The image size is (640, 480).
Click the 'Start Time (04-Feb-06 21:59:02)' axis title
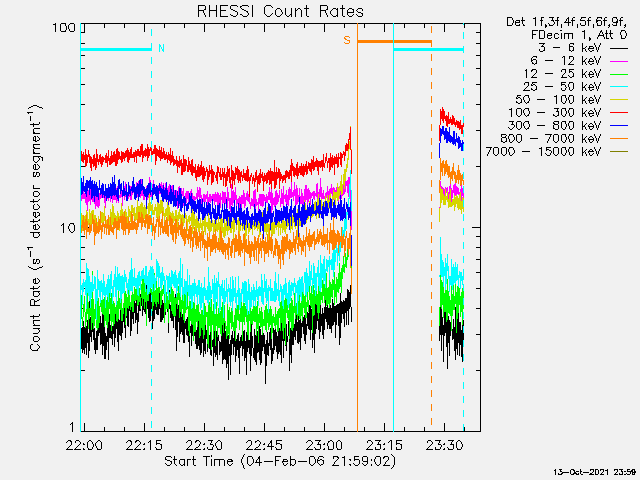pos(280,462)
